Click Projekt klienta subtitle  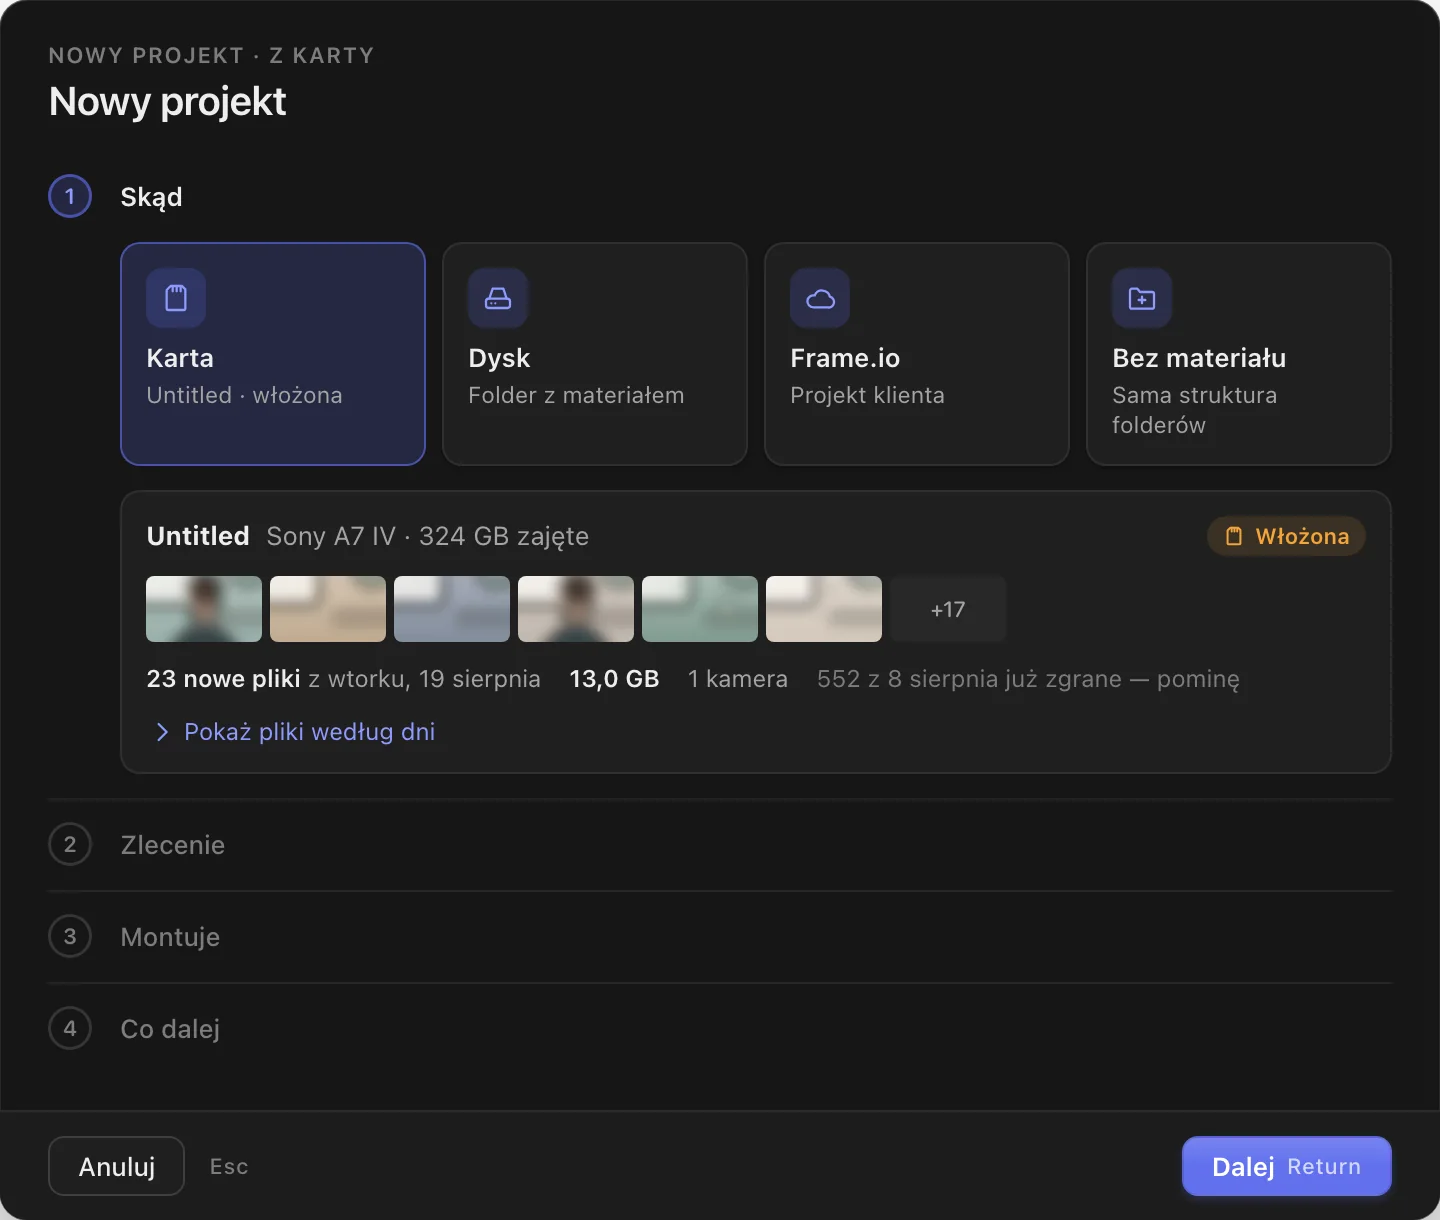[x=867, y=395]
